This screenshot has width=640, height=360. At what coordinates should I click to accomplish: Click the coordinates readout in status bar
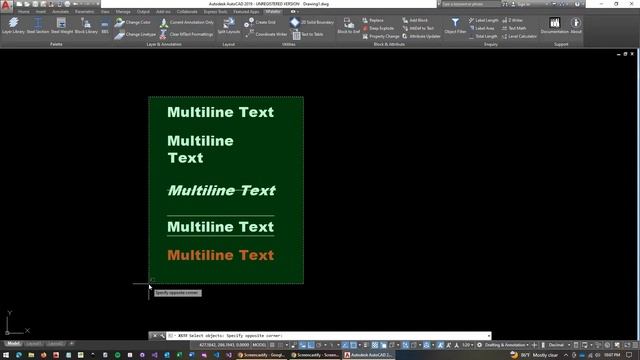[224, 345]
